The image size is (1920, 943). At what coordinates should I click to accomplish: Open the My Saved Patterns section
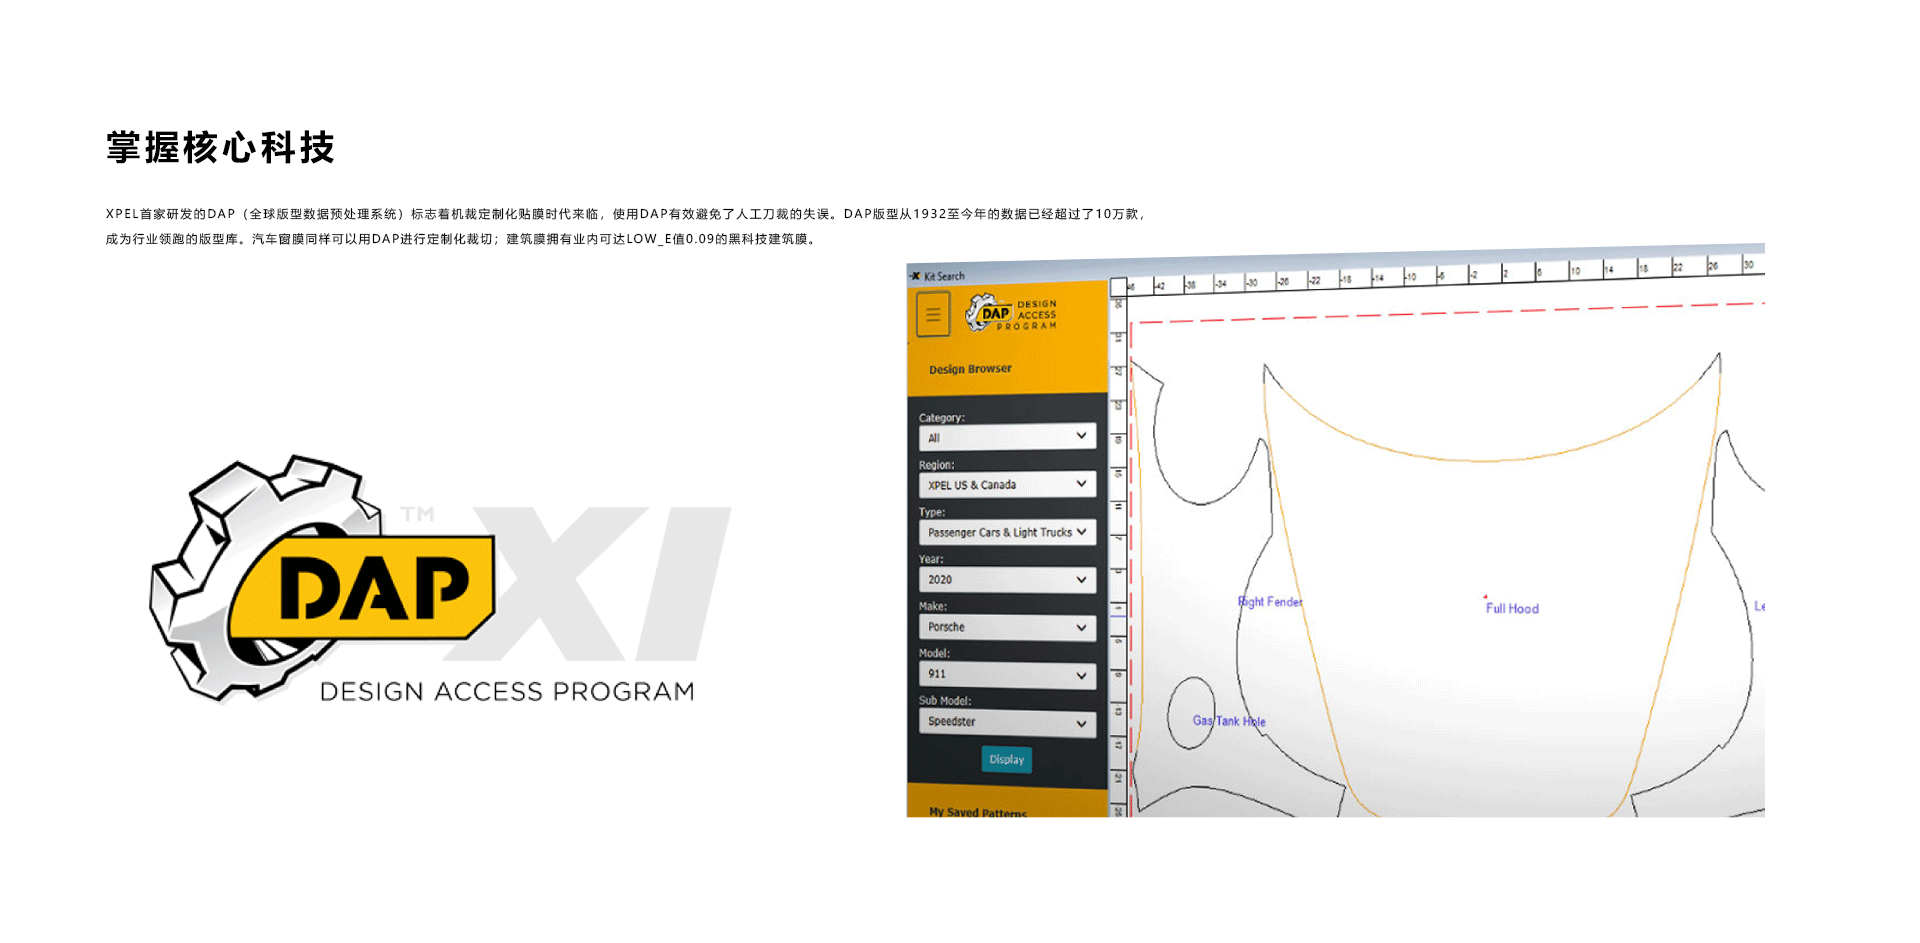pyautogui.click(x=978, y=812)
